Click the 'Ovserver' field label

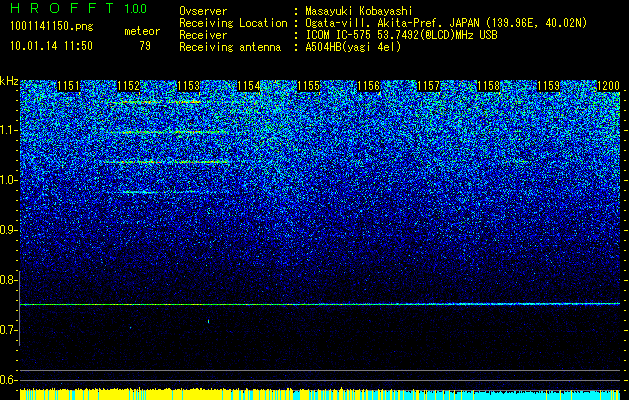(203, 12)
